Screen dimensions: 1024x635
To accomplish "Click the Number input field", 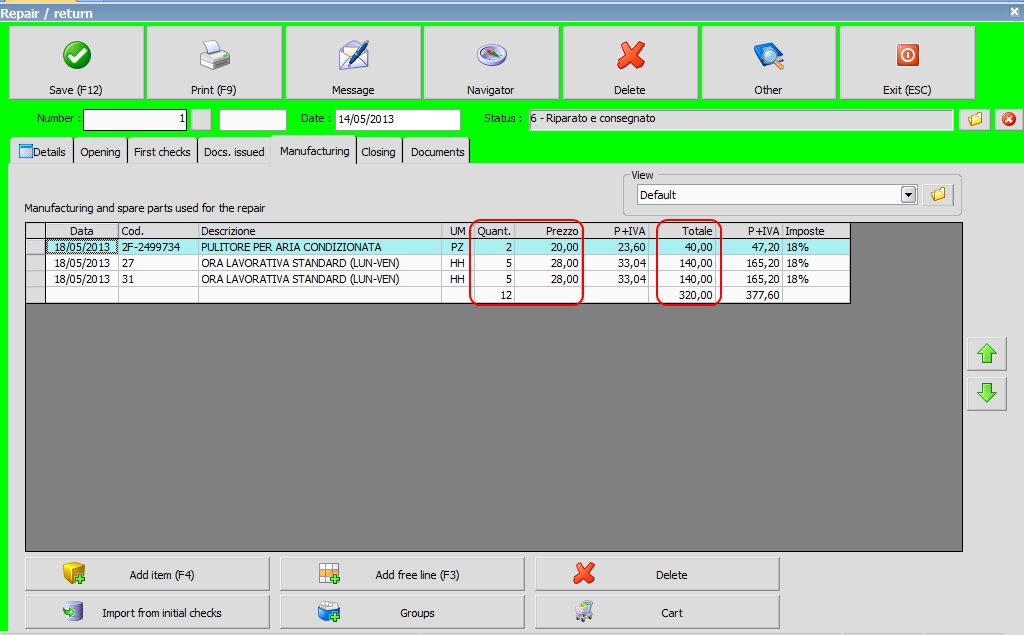I will click(135, 120).
